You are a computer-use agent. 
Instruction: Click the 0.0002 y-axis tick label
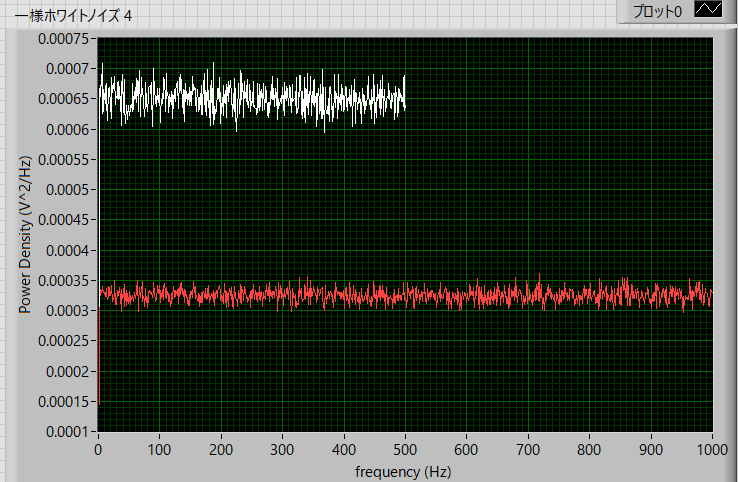pos(66,371)
